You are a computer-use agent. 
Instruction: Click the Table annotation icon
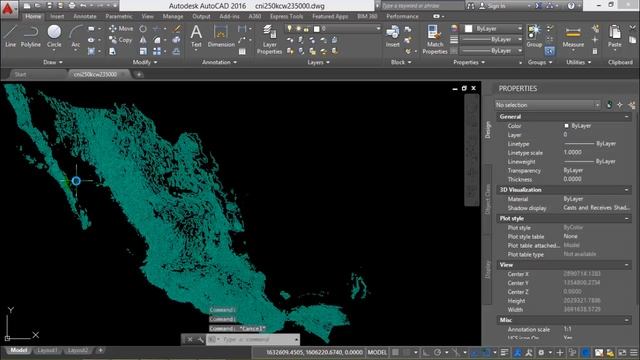tap(242, 51)
